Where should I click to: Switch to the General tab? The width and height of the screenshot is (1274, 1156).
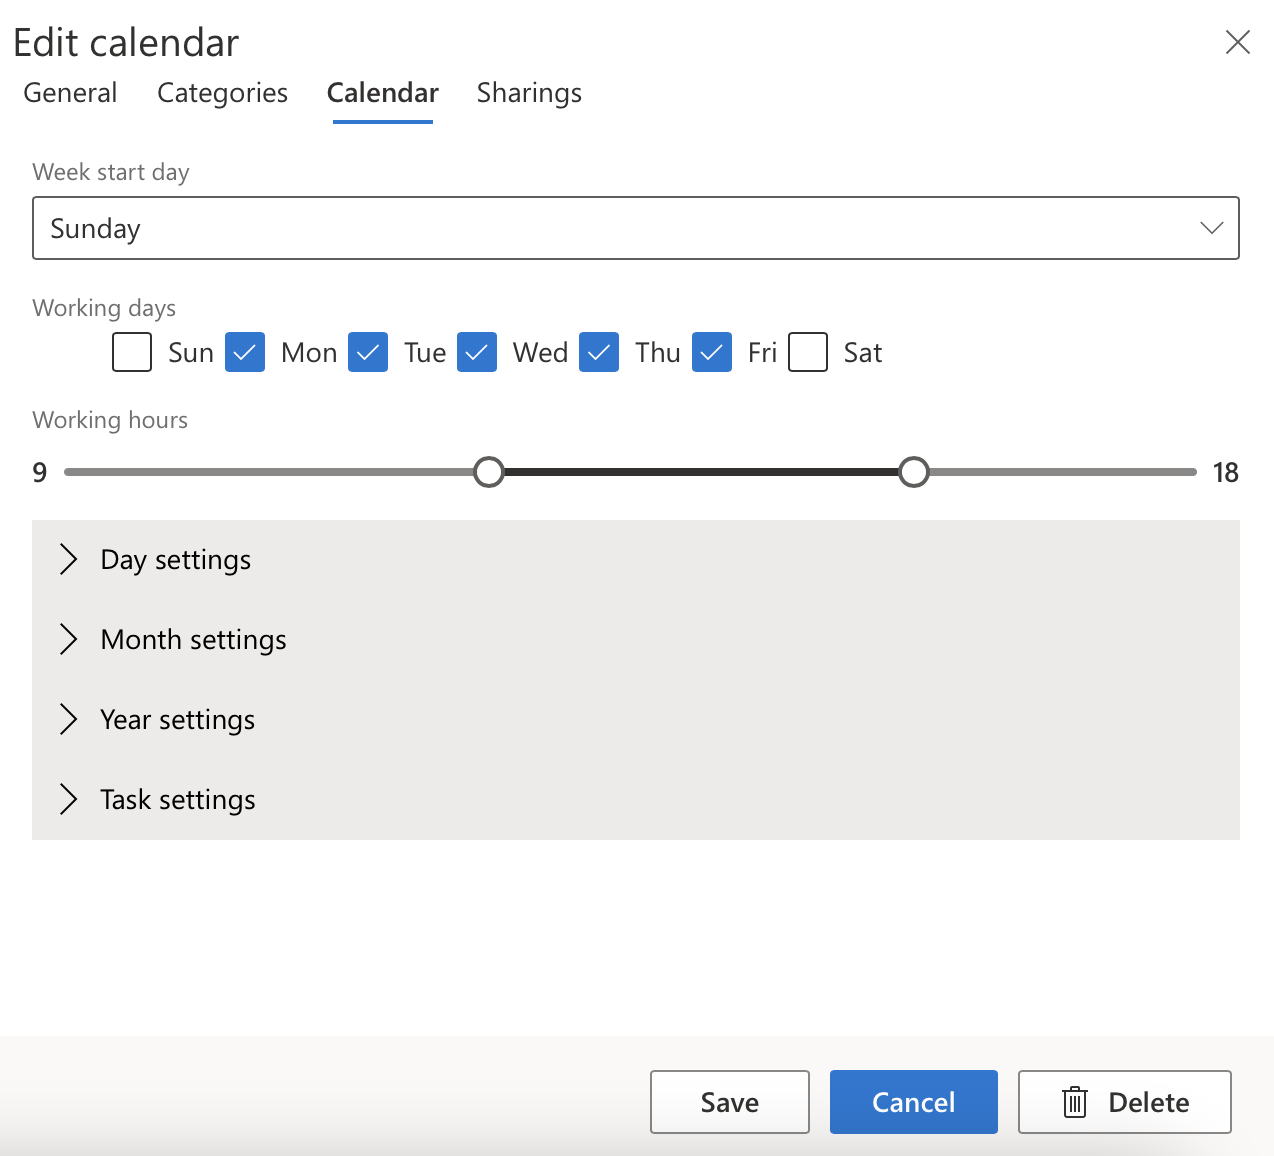[x=70, y=92]
